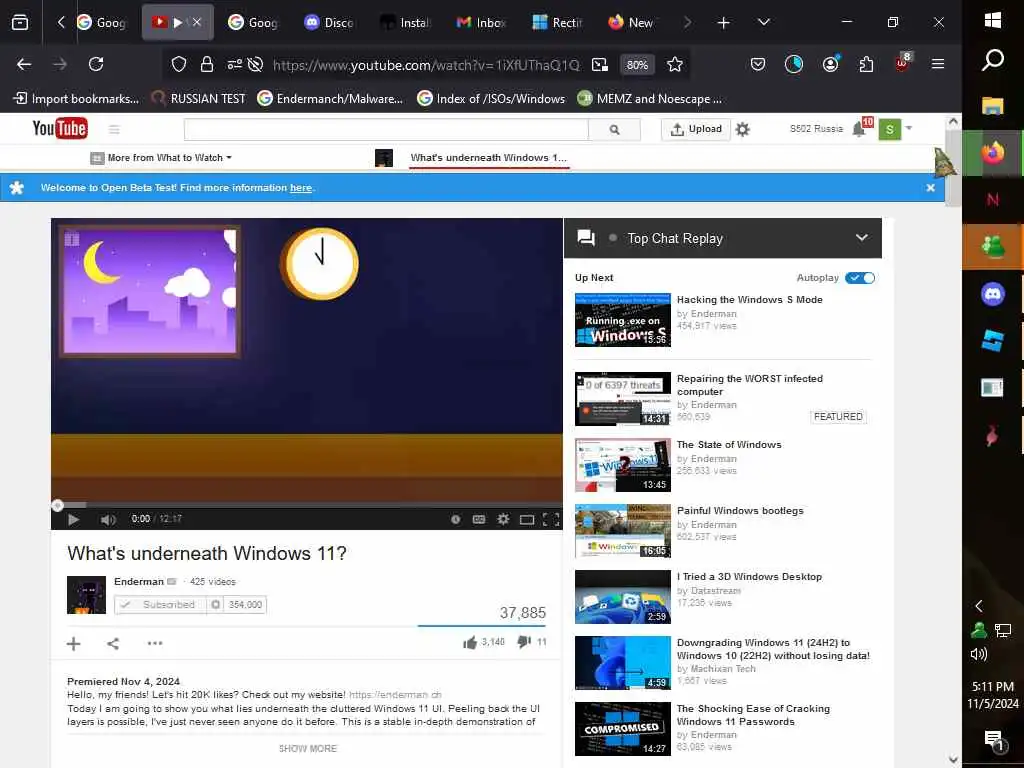Switch to the Disco browser tab
The width and height of the screenshot is (1024, 768).
(329, 22)
